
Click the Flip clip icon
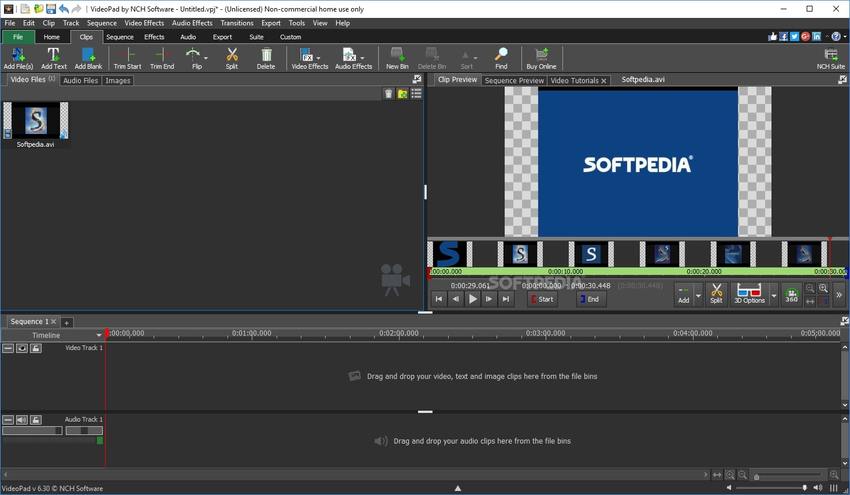click(x=194, y=58)
